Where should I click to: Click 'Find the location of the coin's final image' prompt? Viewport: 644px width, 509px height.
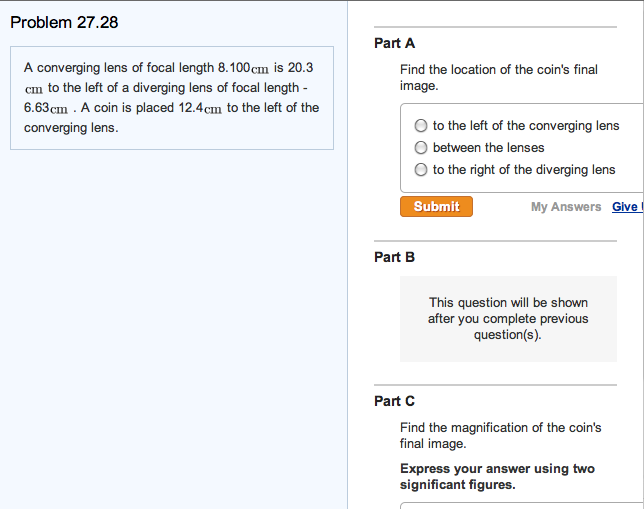pyautogui.click(x=499, y=77)
